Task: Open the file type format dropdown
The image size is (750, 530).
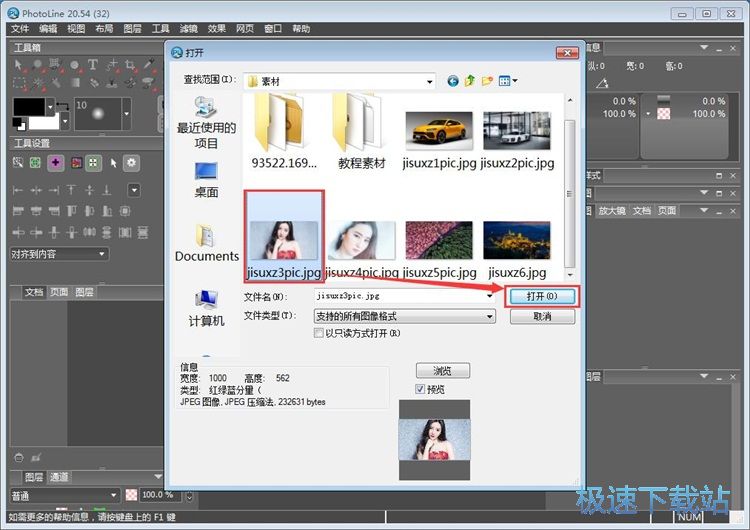Action: coord(489,316)
